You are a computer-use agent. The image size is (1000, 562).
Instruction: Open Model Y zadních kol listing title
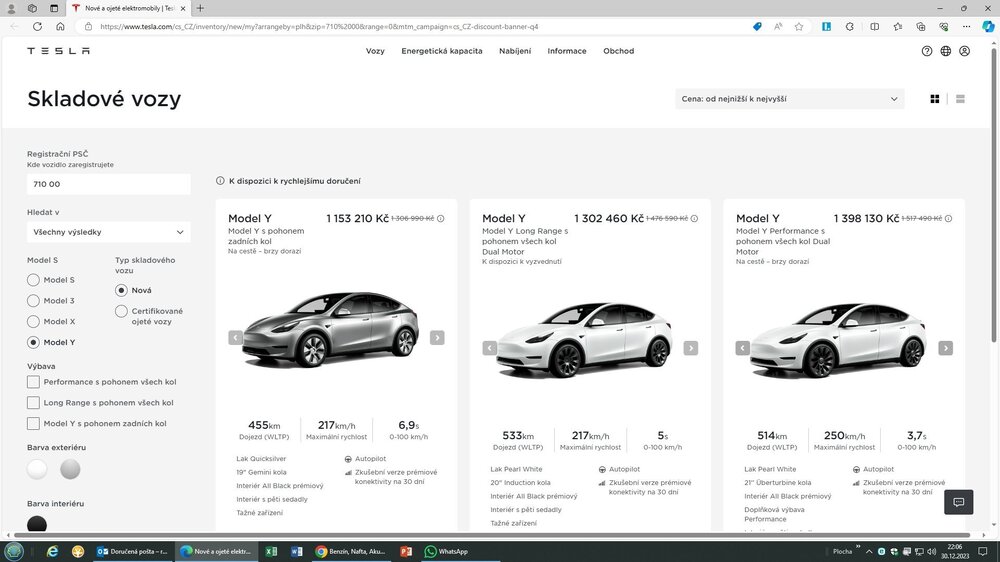tap(250, 219)
